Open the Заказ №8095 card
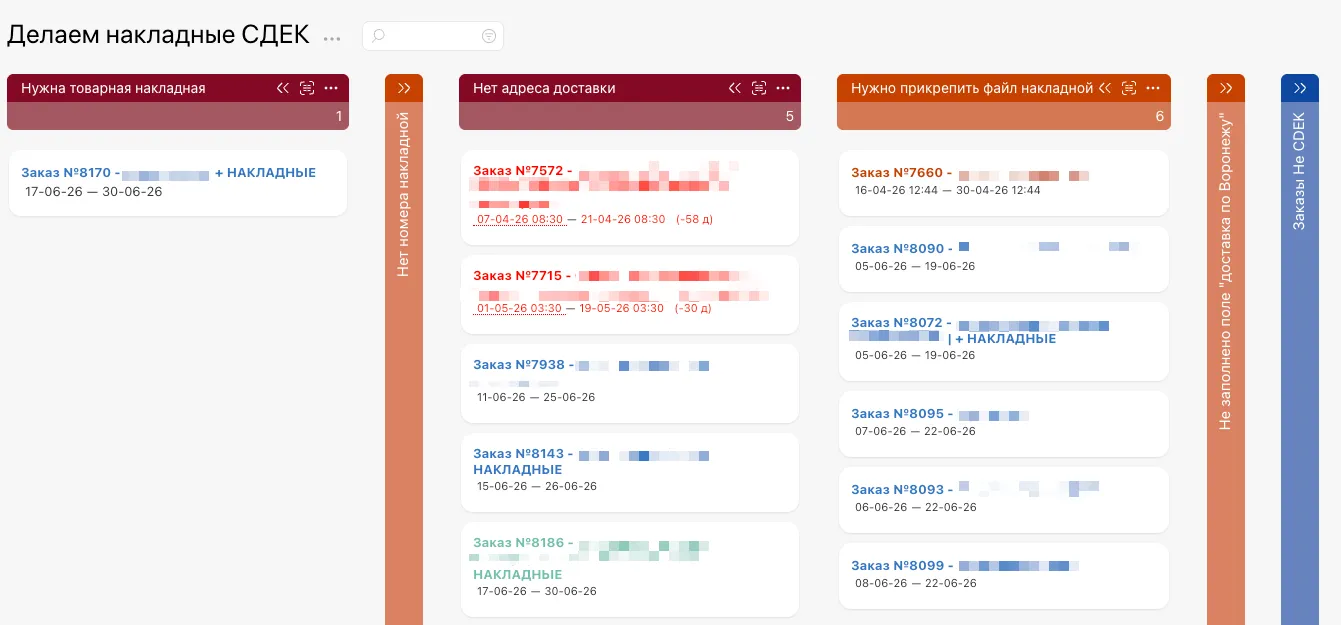This screenshot has height=625, width=1341. (x=1004, y=423)
